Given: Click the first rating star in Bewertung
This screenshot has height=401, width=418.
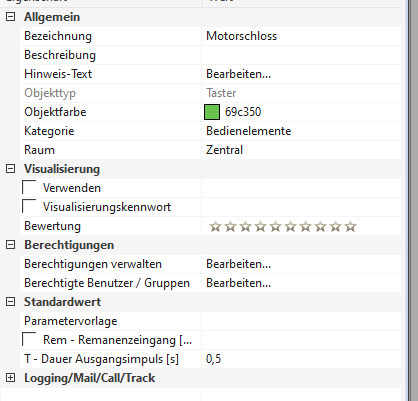Looking at the screenshot, I should tap(215, 227).
